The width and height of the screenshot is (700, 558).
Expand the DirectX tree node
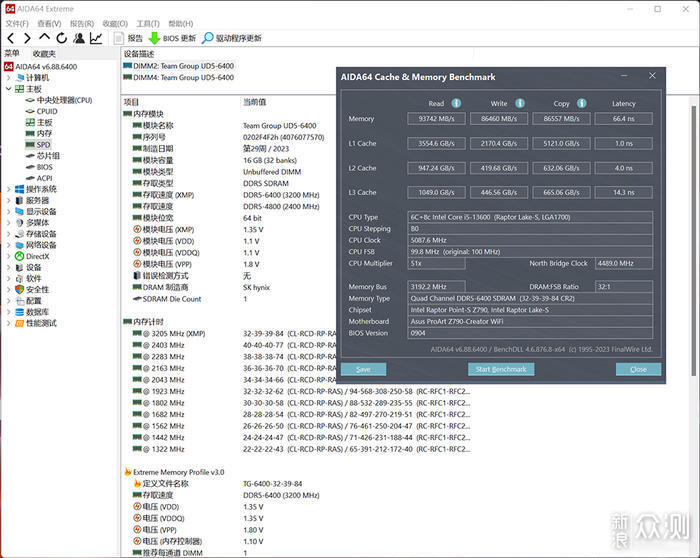coord(8,256)
